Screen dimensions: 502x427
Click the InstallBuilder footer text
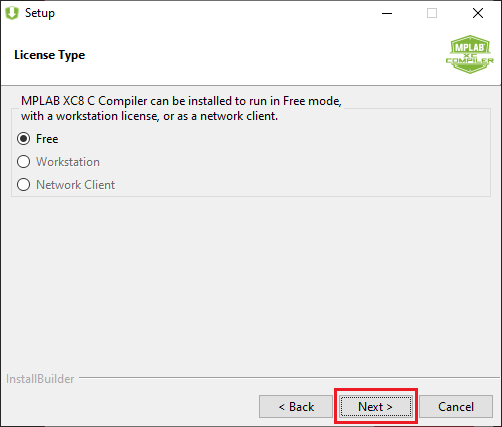pyautogui.click(x=40, y=379)
